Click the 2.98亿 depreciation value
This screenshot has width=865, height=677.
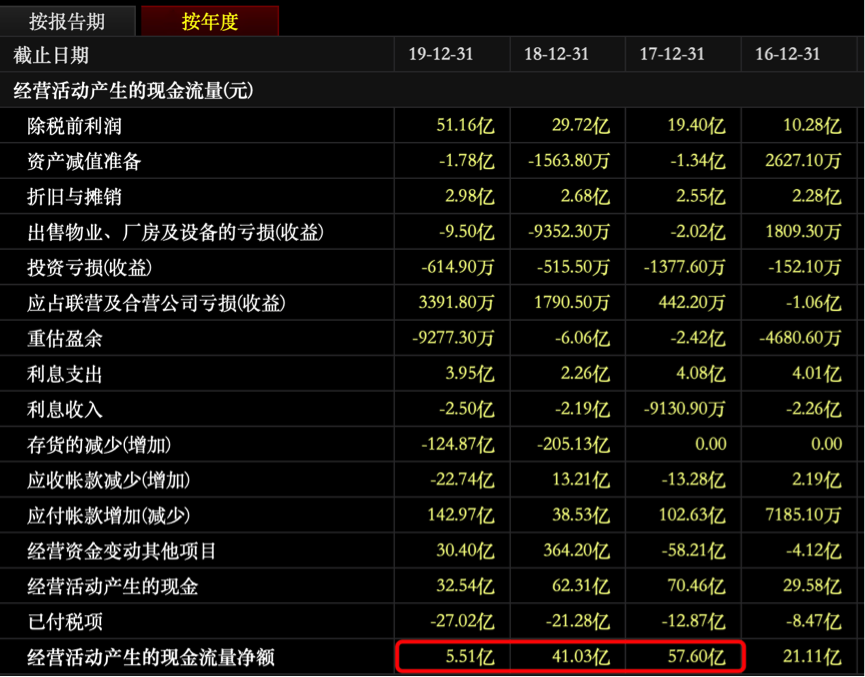(469, 196)
